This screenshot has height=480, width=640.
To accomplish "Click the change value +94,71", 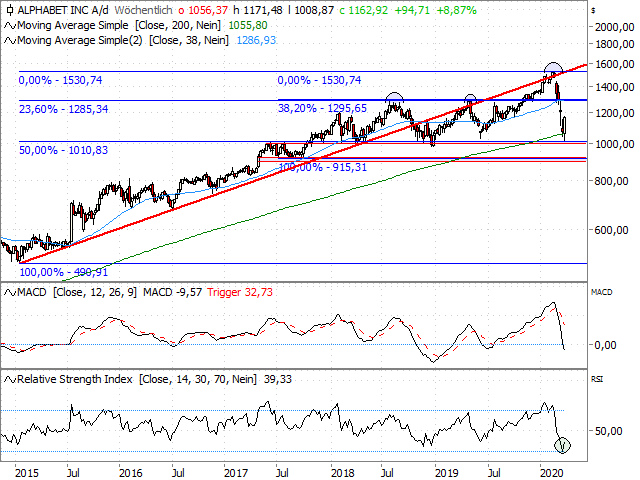I will [412, 10].
